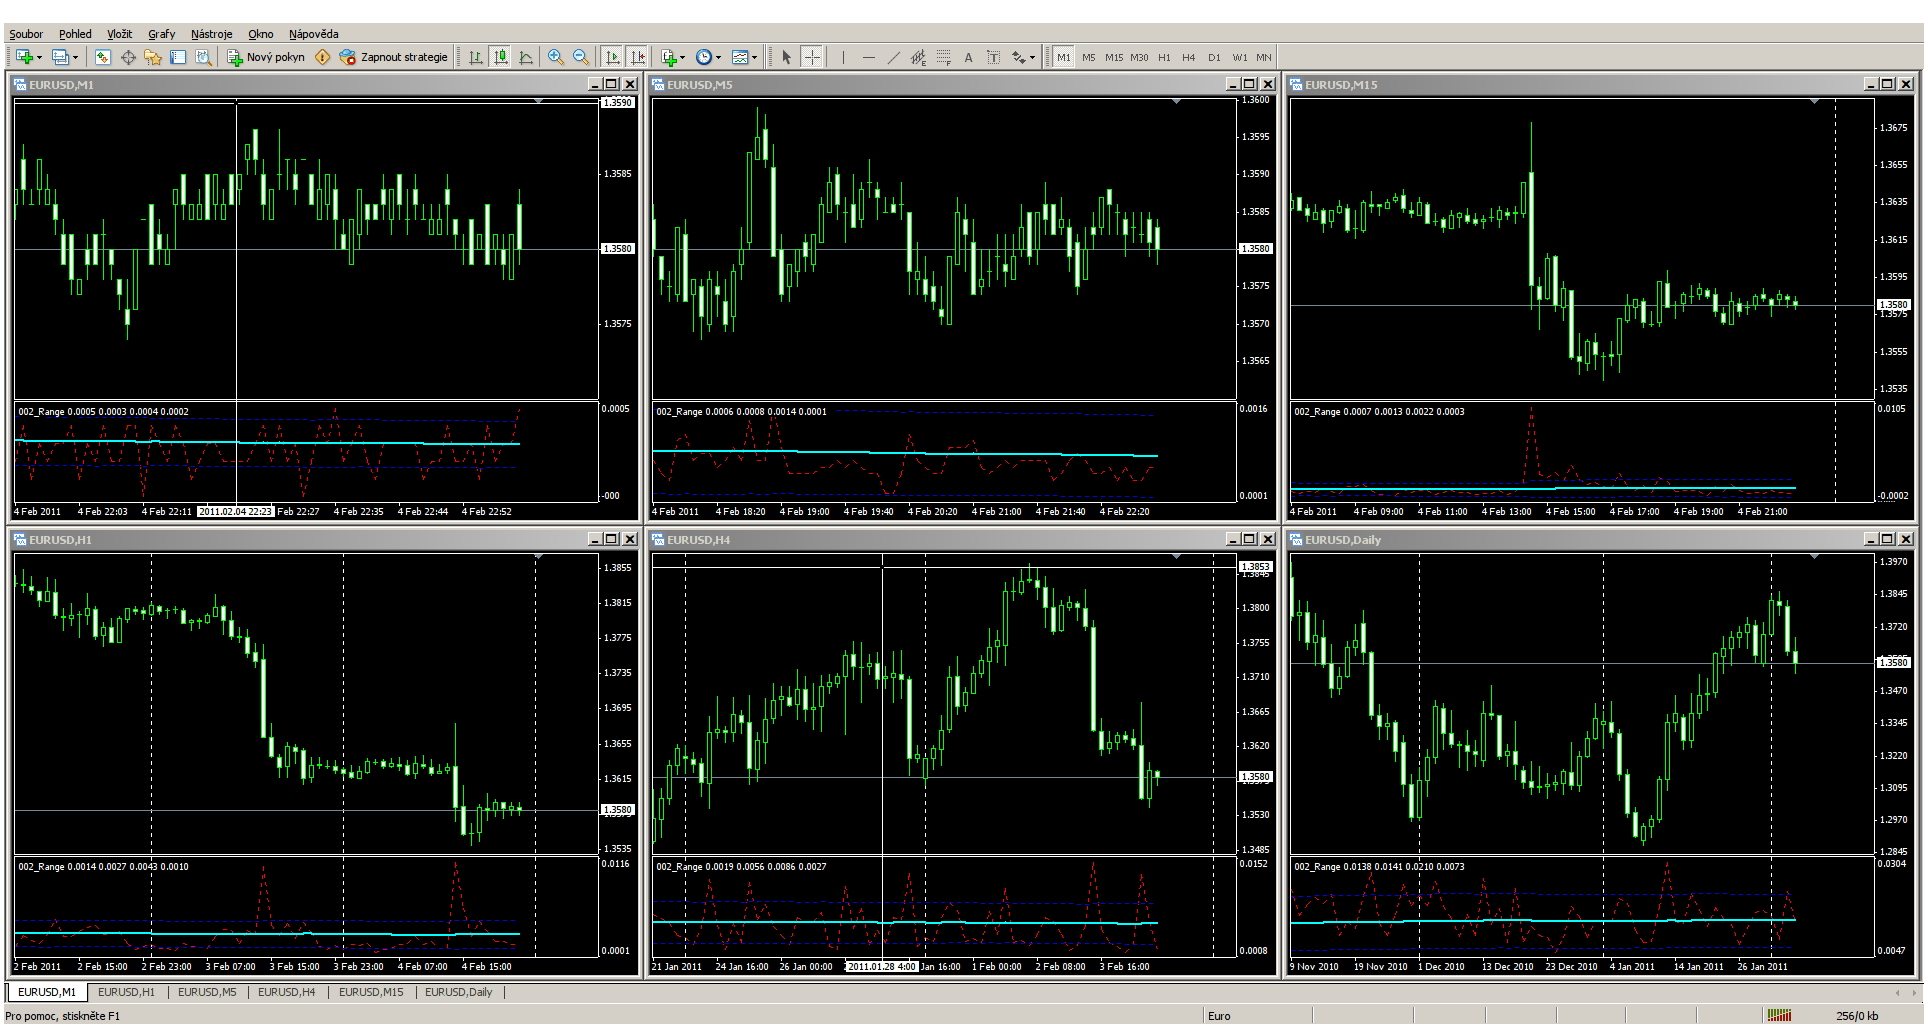Select the H4 timeframe

point(1189,57)
